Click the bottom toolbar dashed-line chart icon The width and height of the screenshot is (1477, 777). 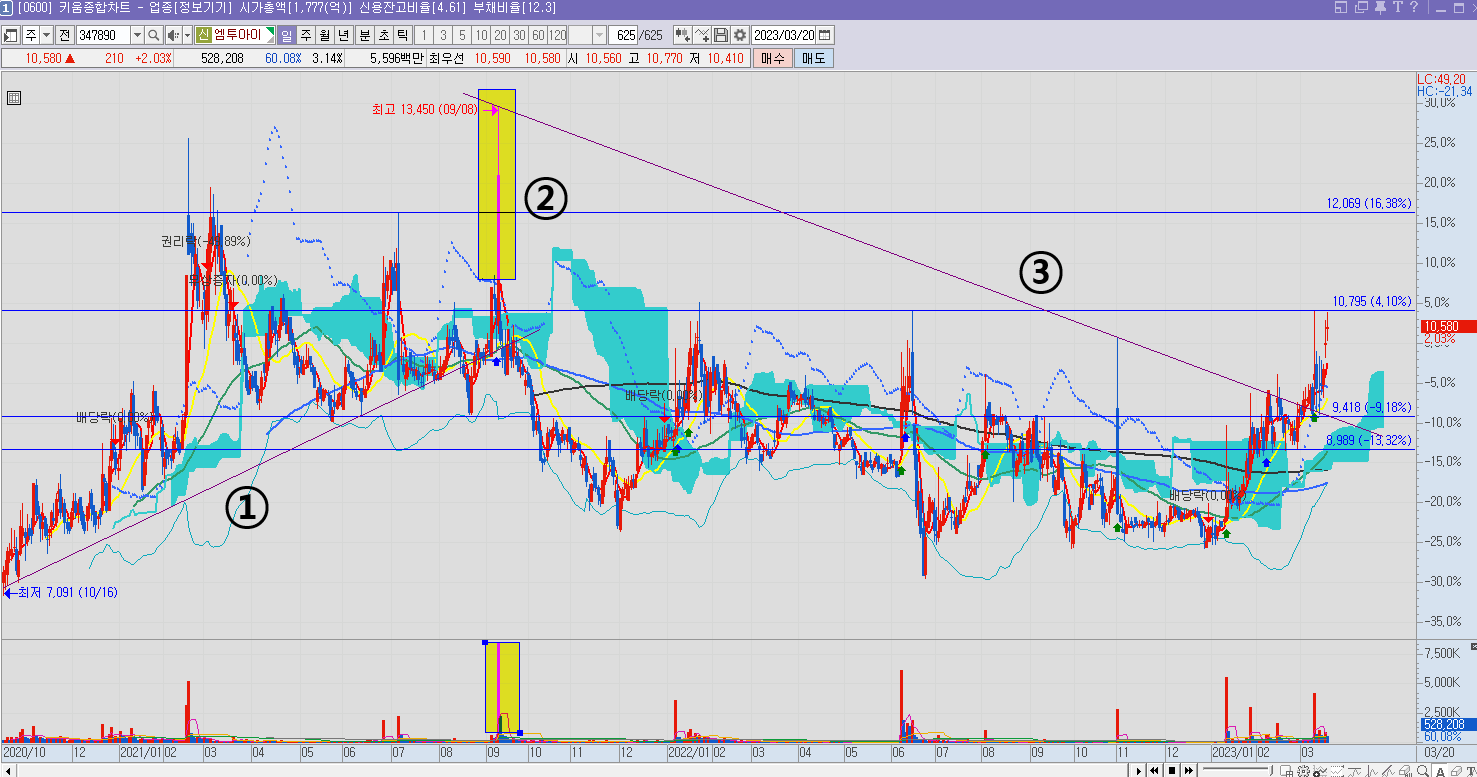1337,770
